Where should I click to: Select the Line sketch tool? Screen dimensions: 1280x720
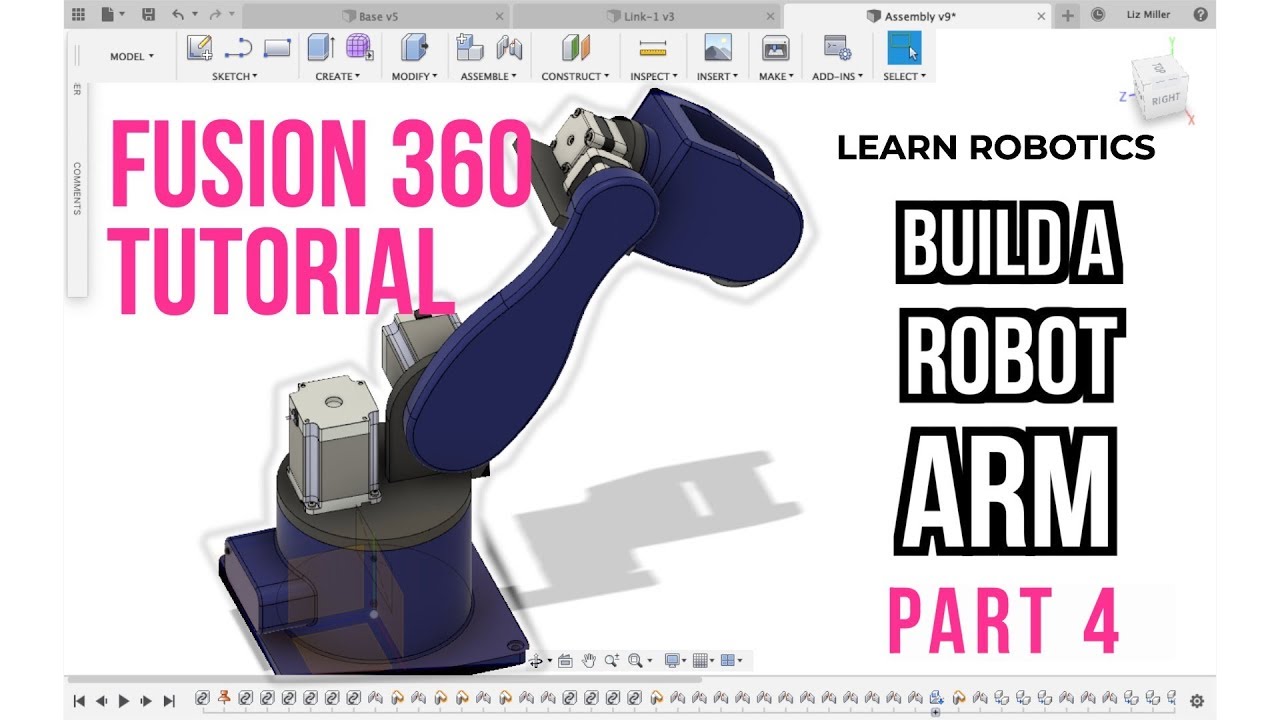pos(238,48)
